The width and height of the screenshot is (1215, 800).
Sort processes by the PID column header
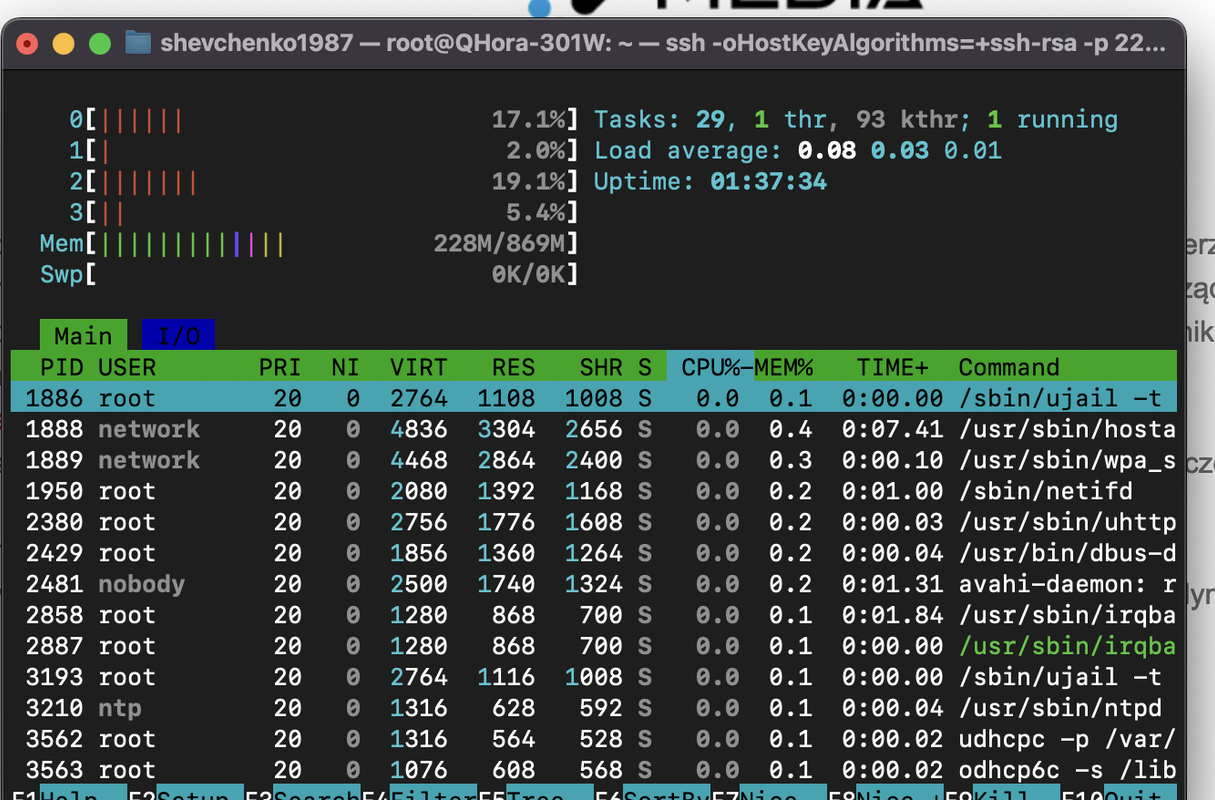coord(62,367)
